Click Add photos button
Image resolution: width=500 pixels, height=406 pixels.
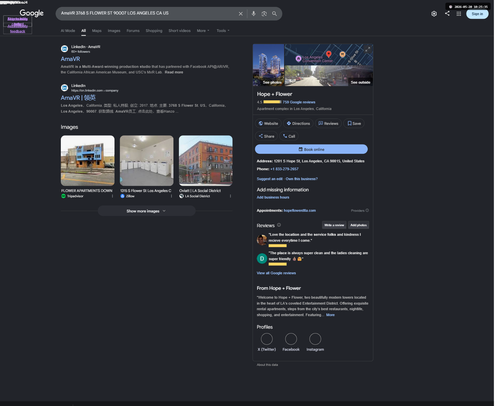358,225
